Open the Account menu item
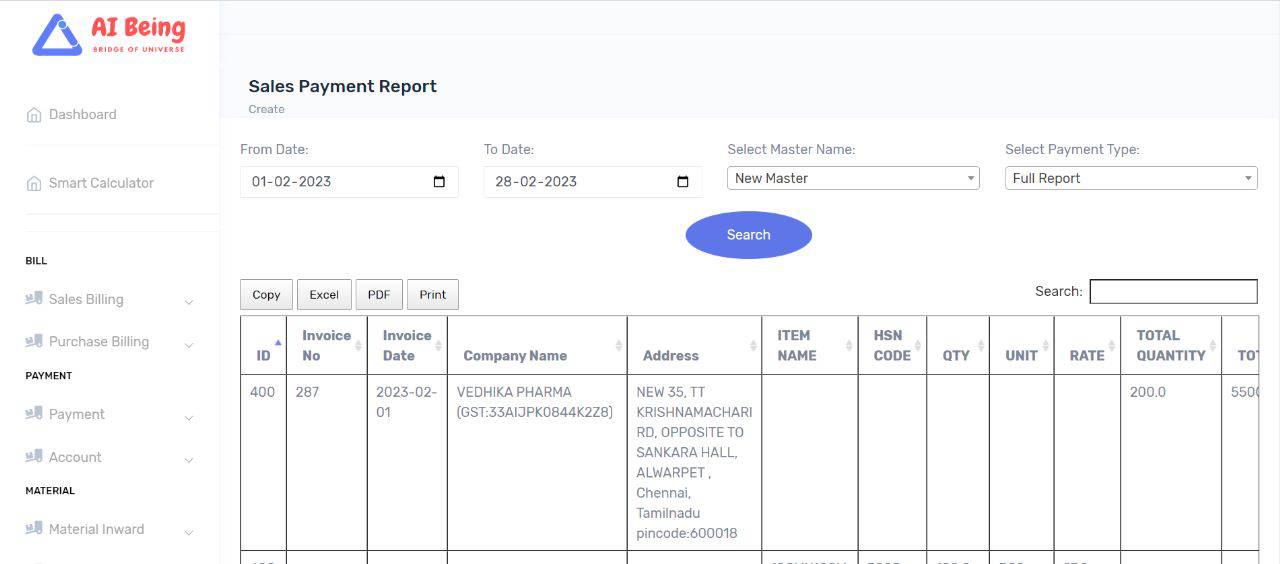 coord(75,457)
